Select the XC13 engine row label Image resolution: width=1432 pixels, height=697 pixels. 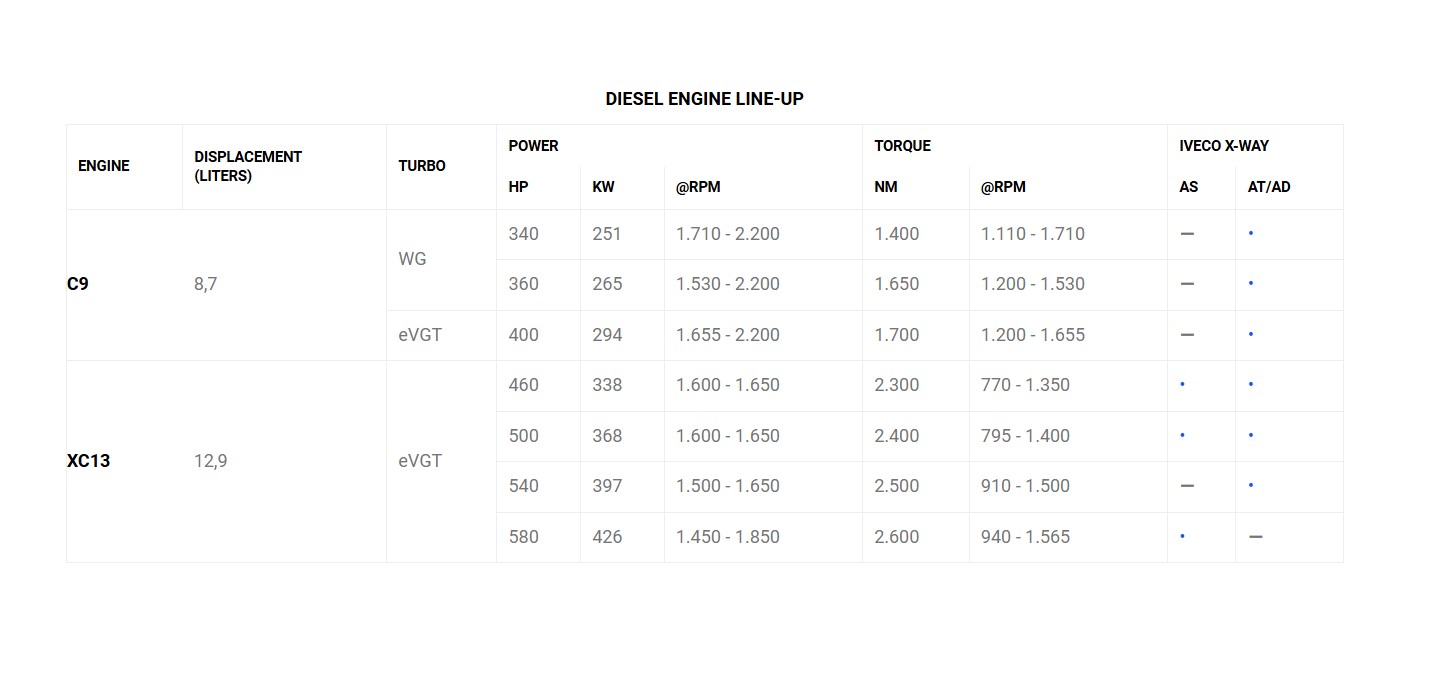pos(88,461)
